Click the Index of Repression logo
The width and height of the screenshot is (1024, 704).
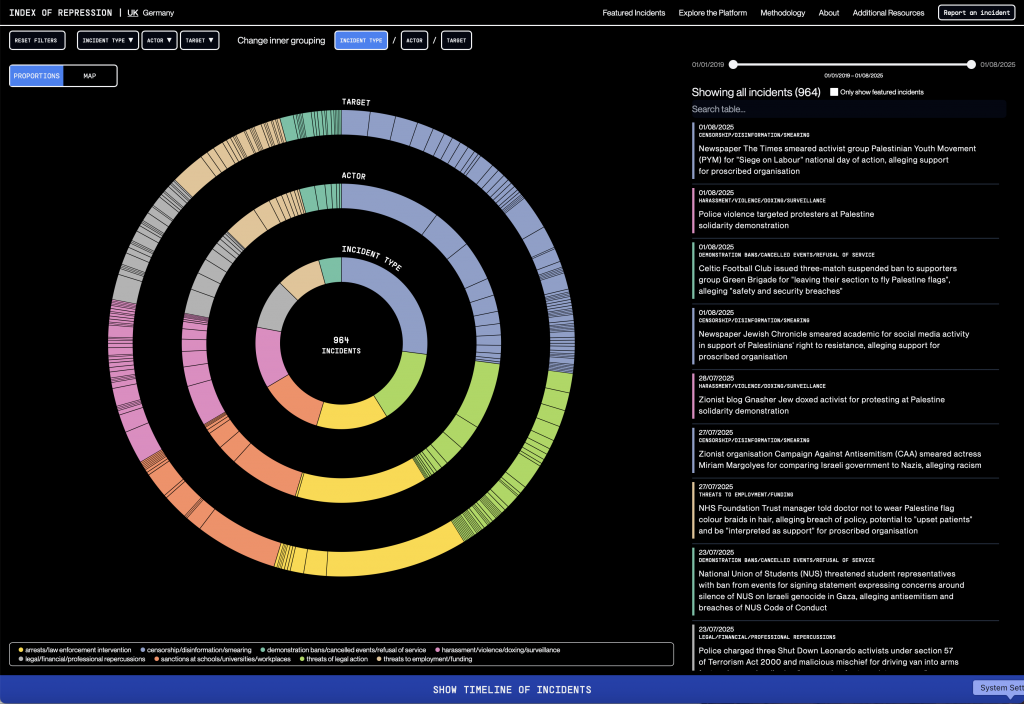(61, 12)
